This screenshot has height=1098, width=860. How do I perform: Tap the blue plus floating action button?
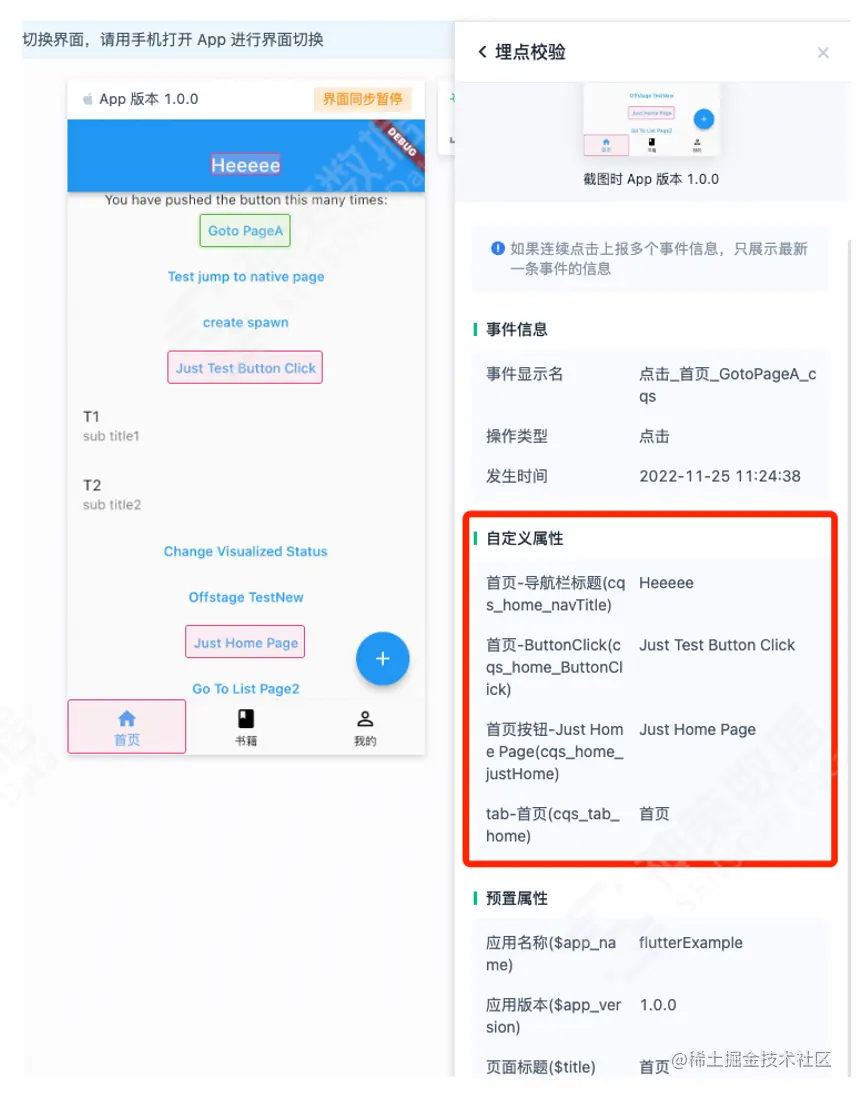coord(382,658)
